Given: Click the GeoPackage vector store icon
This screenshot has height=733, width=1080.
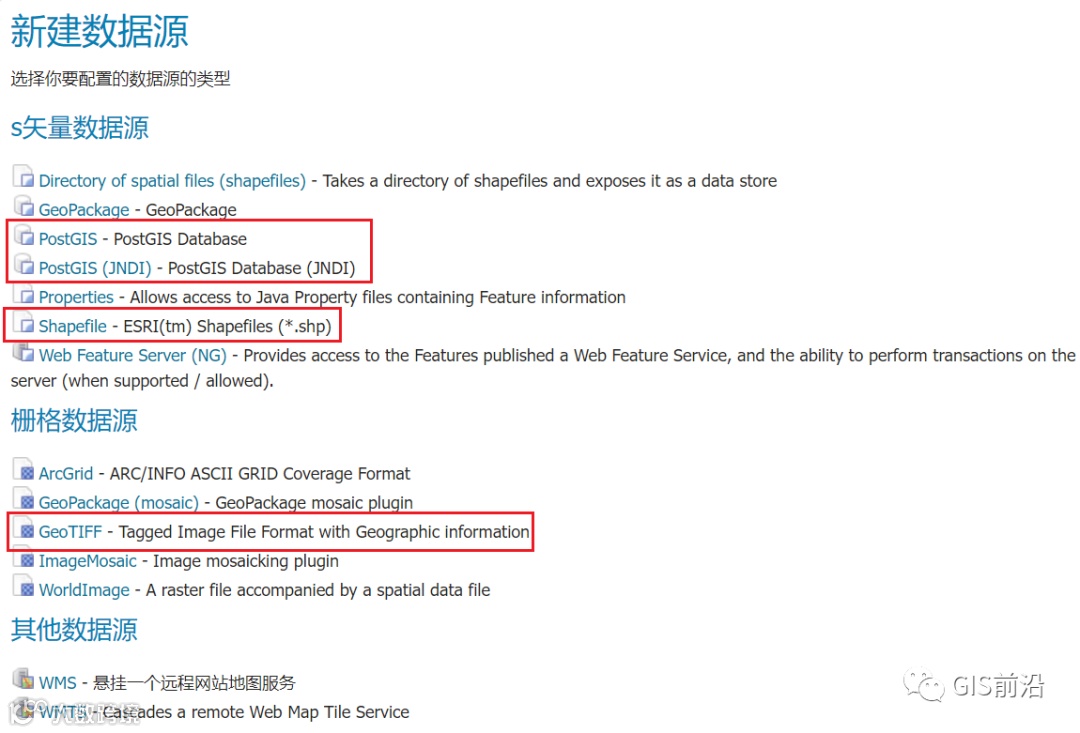Looking at the screenshot, I should click(23, 205).
